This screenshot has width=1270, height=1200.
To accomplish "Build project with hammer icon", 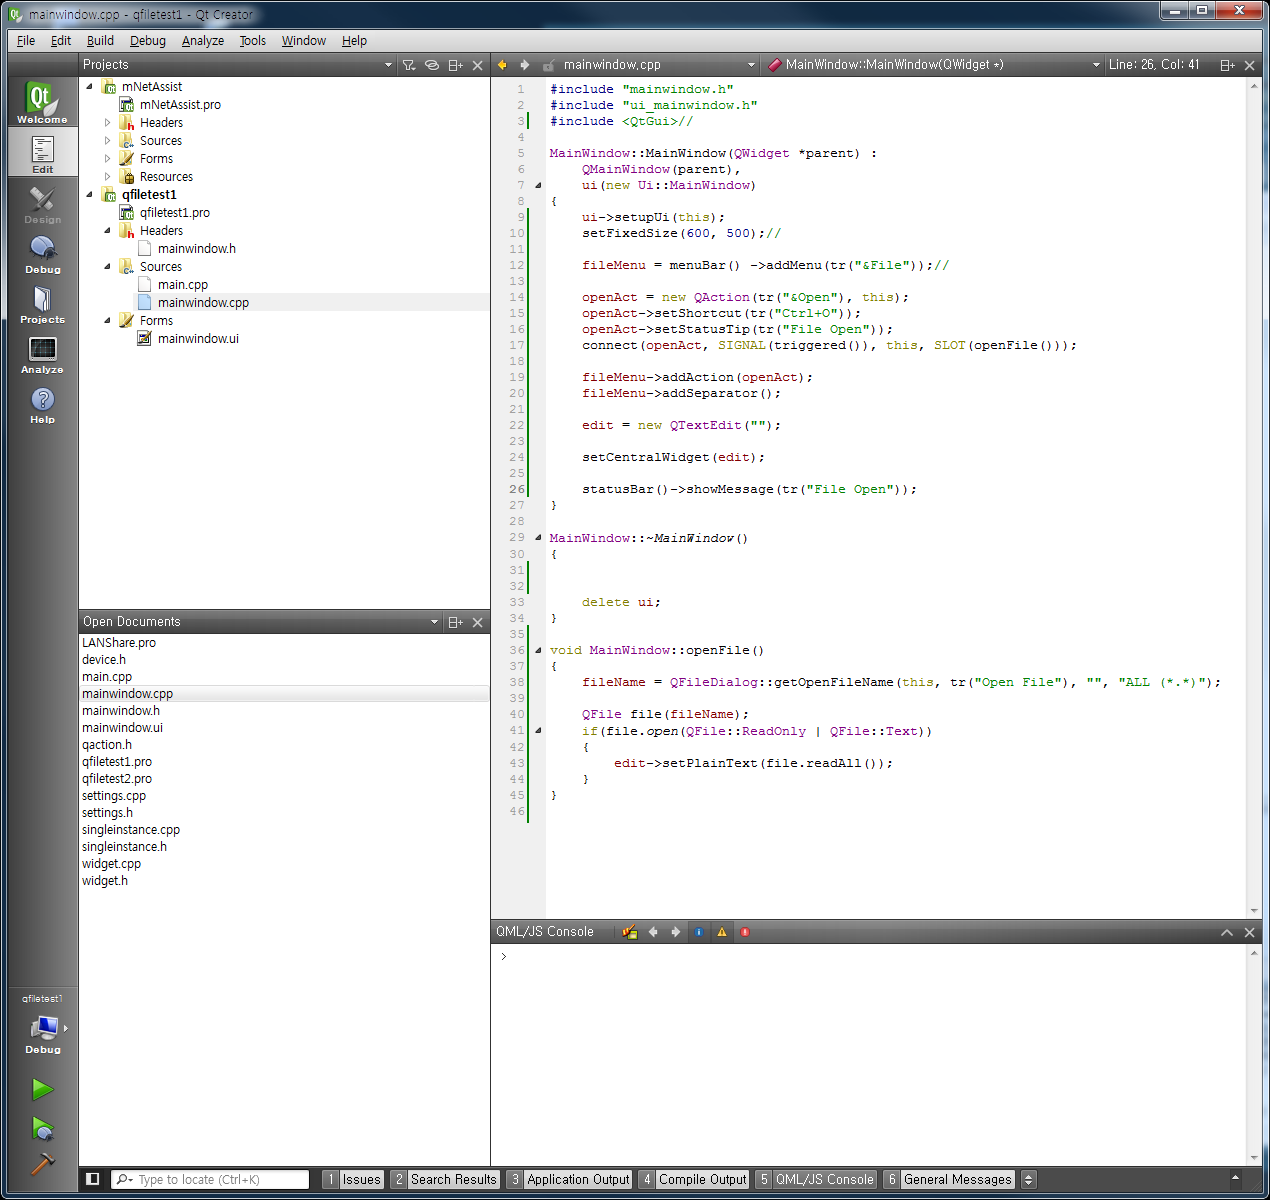I will coord(42,1164).
